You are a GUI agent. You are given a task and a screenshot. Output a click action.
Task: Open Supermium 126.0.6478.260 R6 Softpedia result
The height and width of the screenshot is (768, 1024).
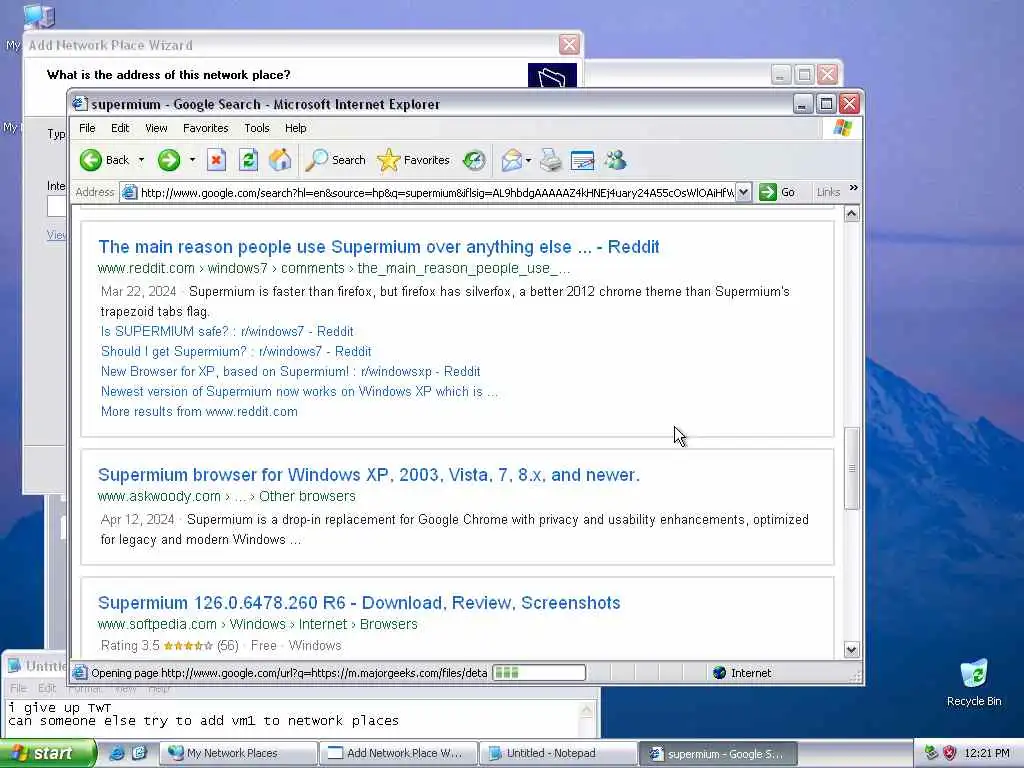[359, 603]
